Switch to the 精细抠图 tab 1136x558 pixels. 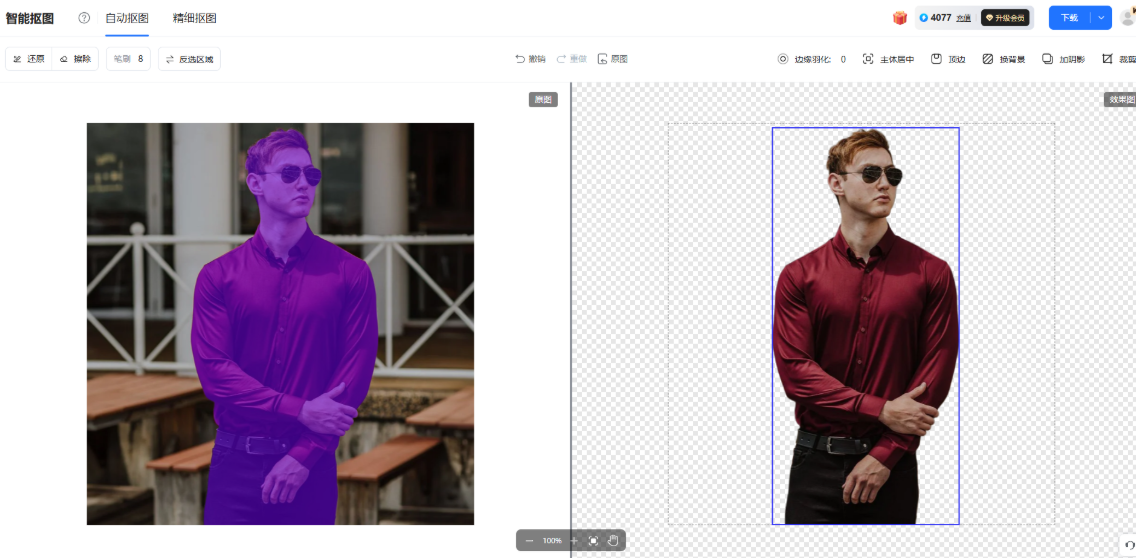point(194,18)
